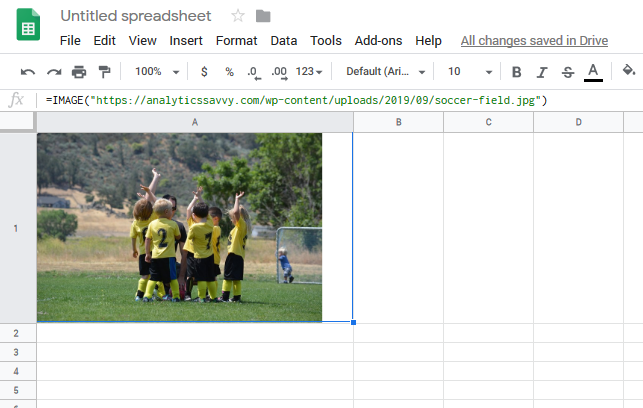The height and width of the screenshot is (408, 643).
Task: Expand the font size 10 dropdown
Action: click(469, 72)
